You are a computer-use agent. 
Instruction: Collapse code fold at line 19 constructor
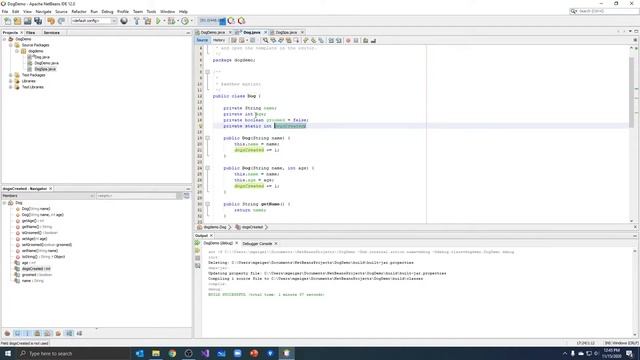(207, 138)
